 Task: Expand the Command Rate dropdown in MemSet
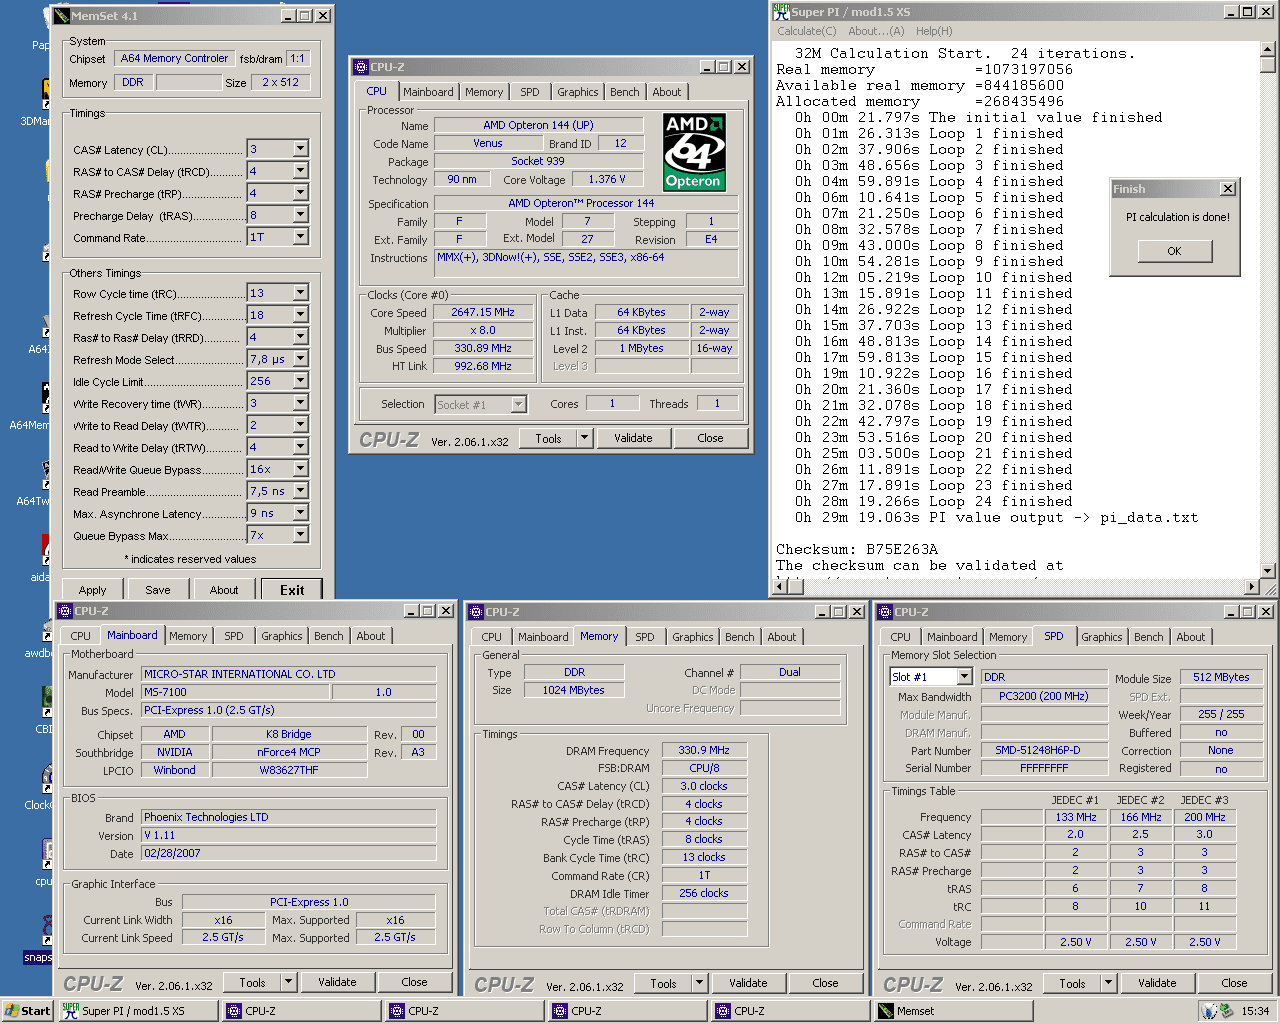pyautogui.click(x=300, y=237)
